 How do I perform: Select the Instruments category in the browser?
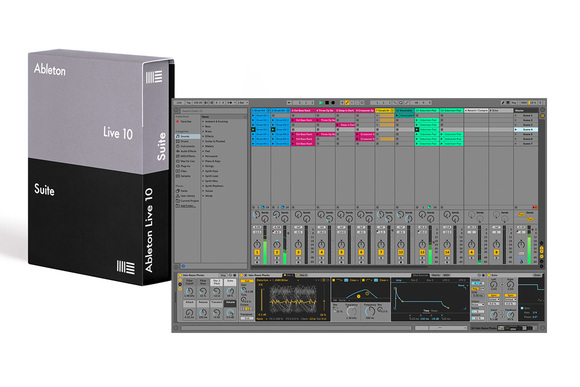click(x=188, y=146)
